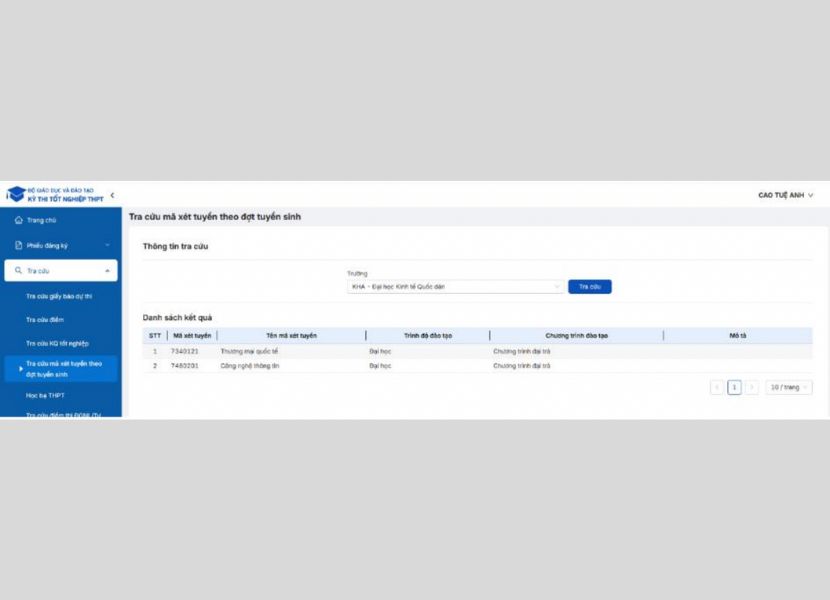Go to previous results page arrow
Viewport: 830px width, 600px height.
717,387
